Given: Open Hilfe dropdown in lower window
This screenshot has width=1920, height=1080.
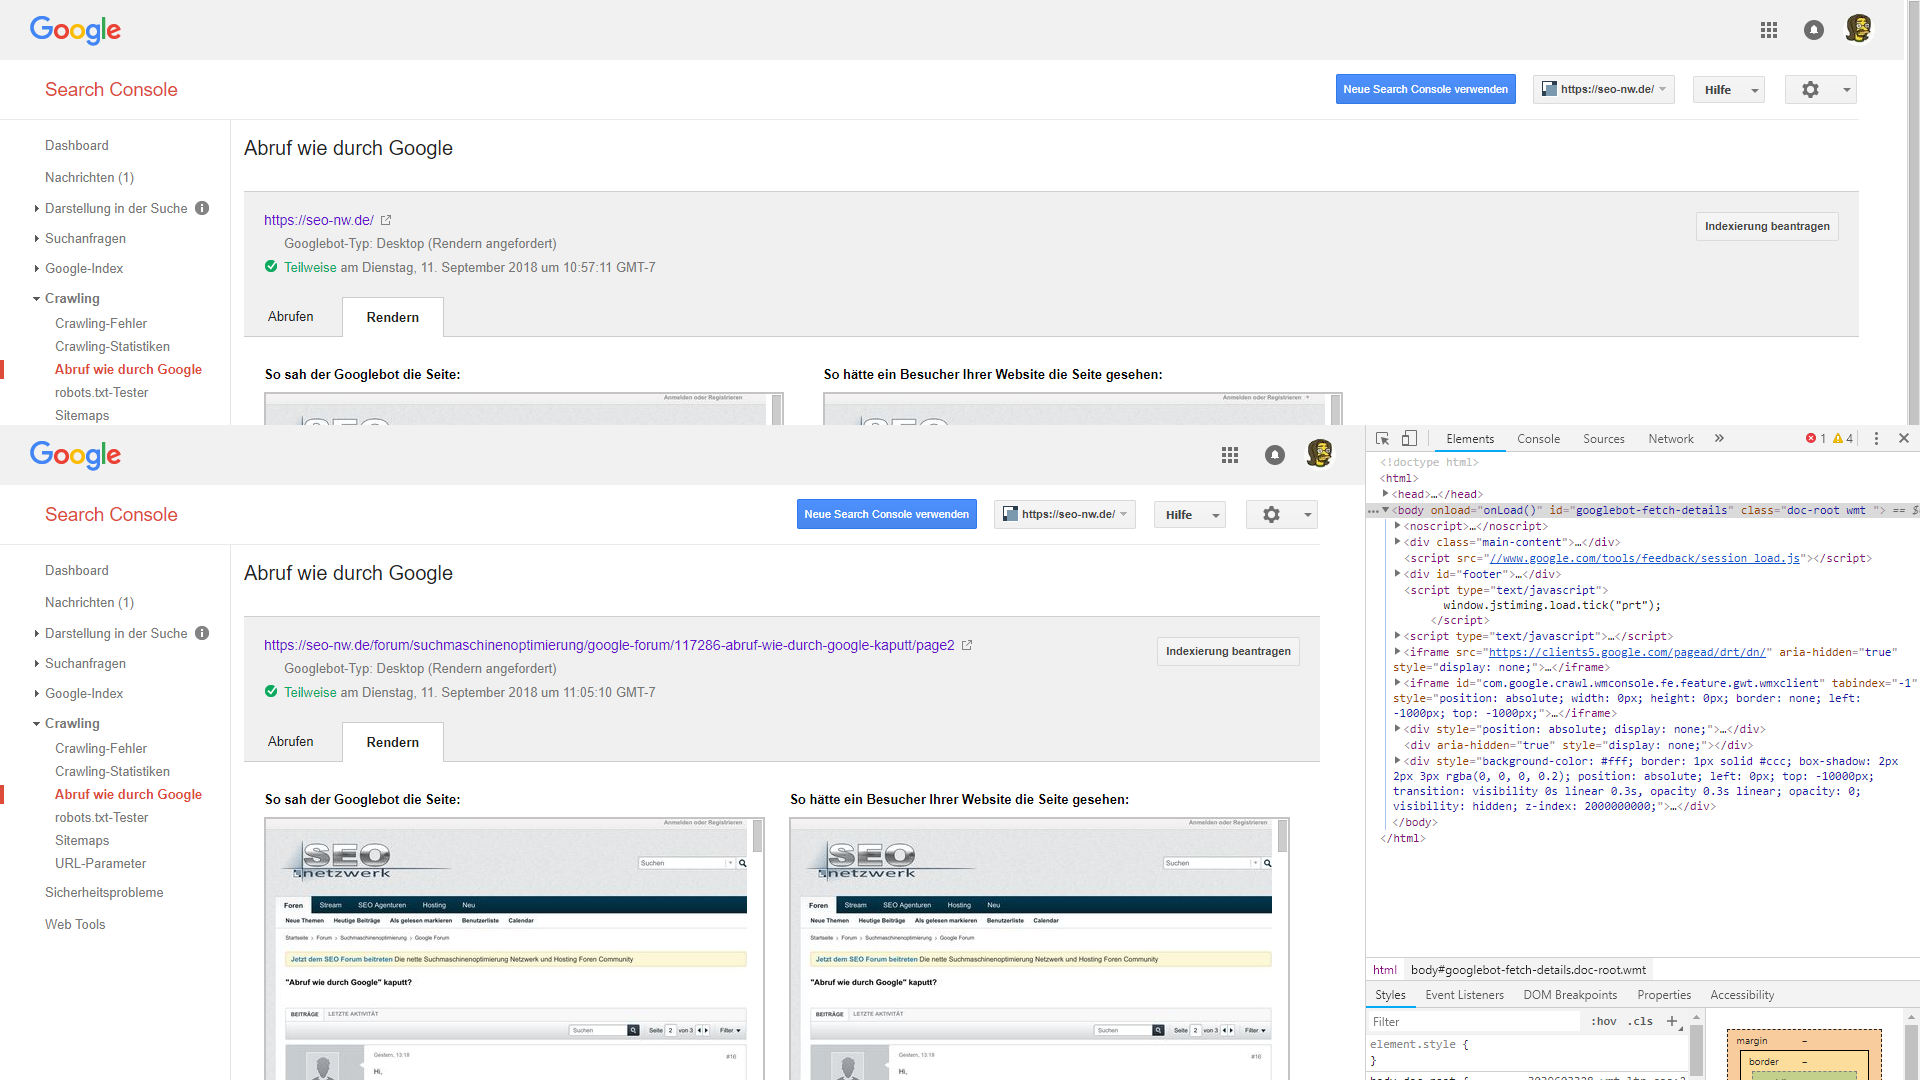Looking at the screenshot, I should pos(1190,515).
